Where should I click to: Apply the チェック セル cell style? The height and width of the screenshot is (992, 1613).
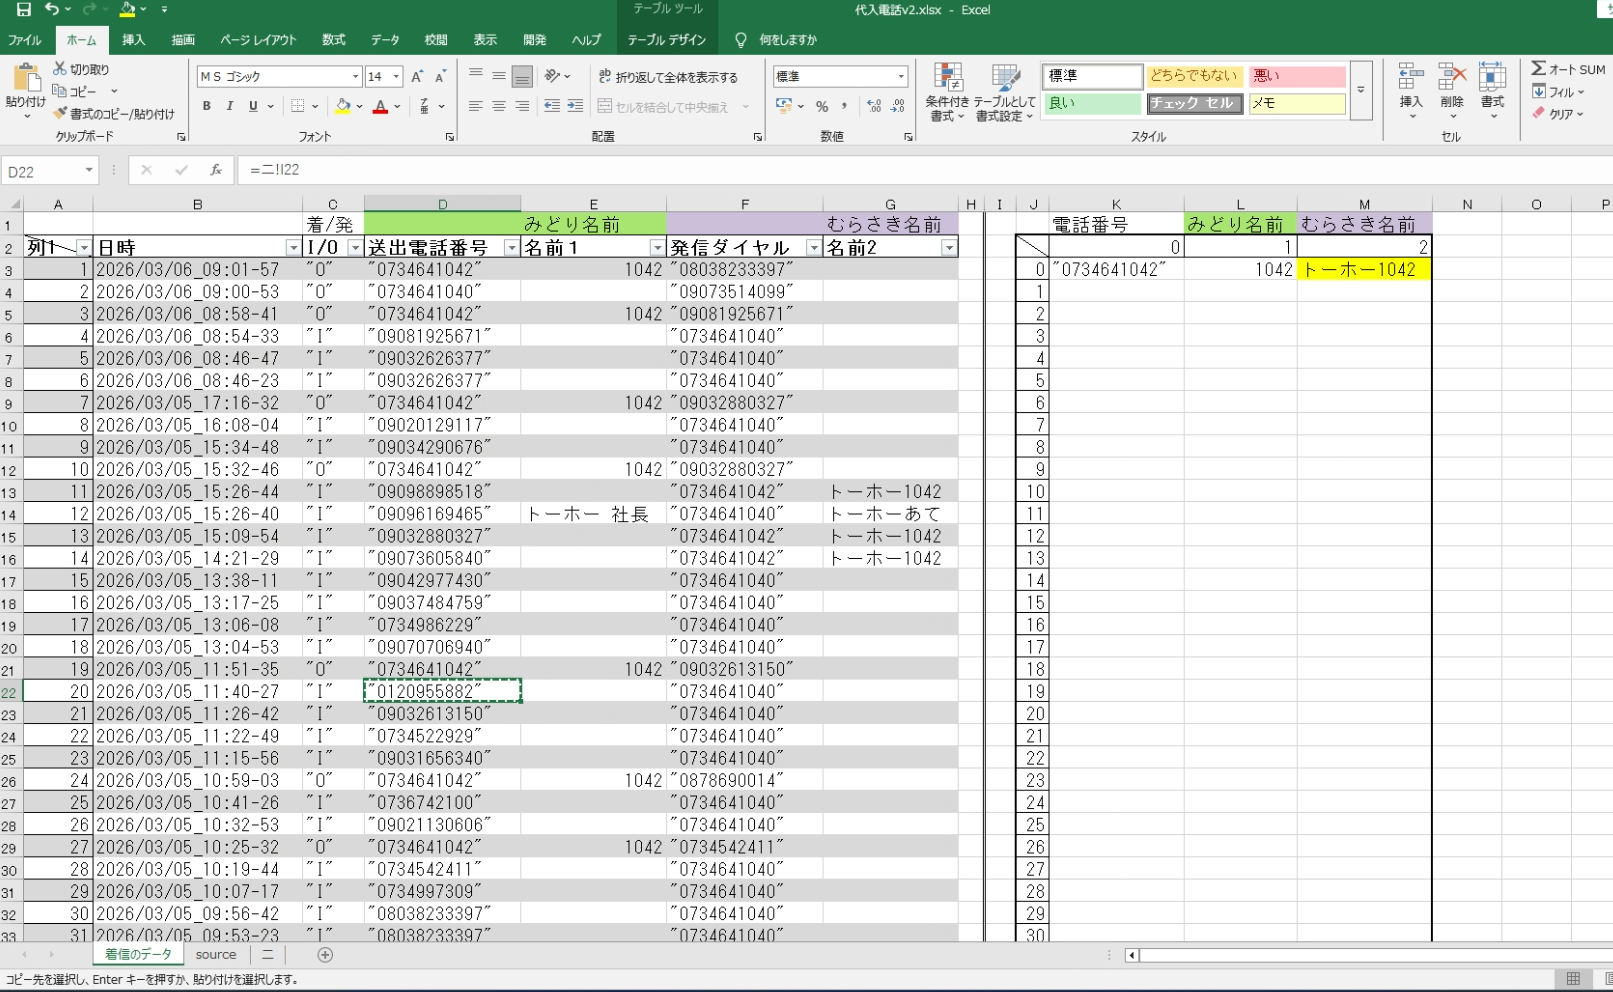1194,103
